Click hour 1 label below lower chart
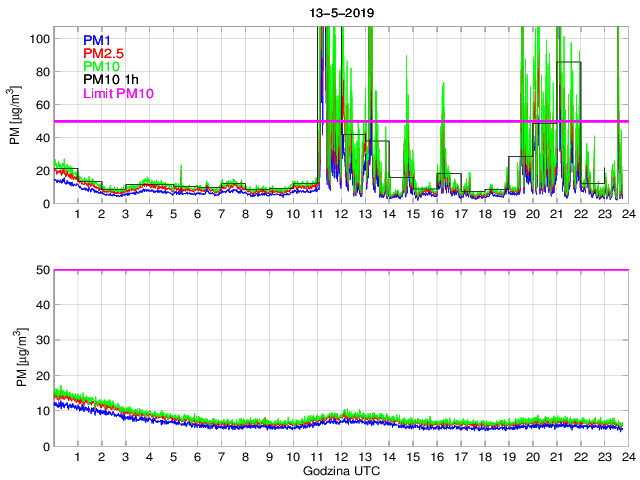640x480 pixels. point(77,457)
